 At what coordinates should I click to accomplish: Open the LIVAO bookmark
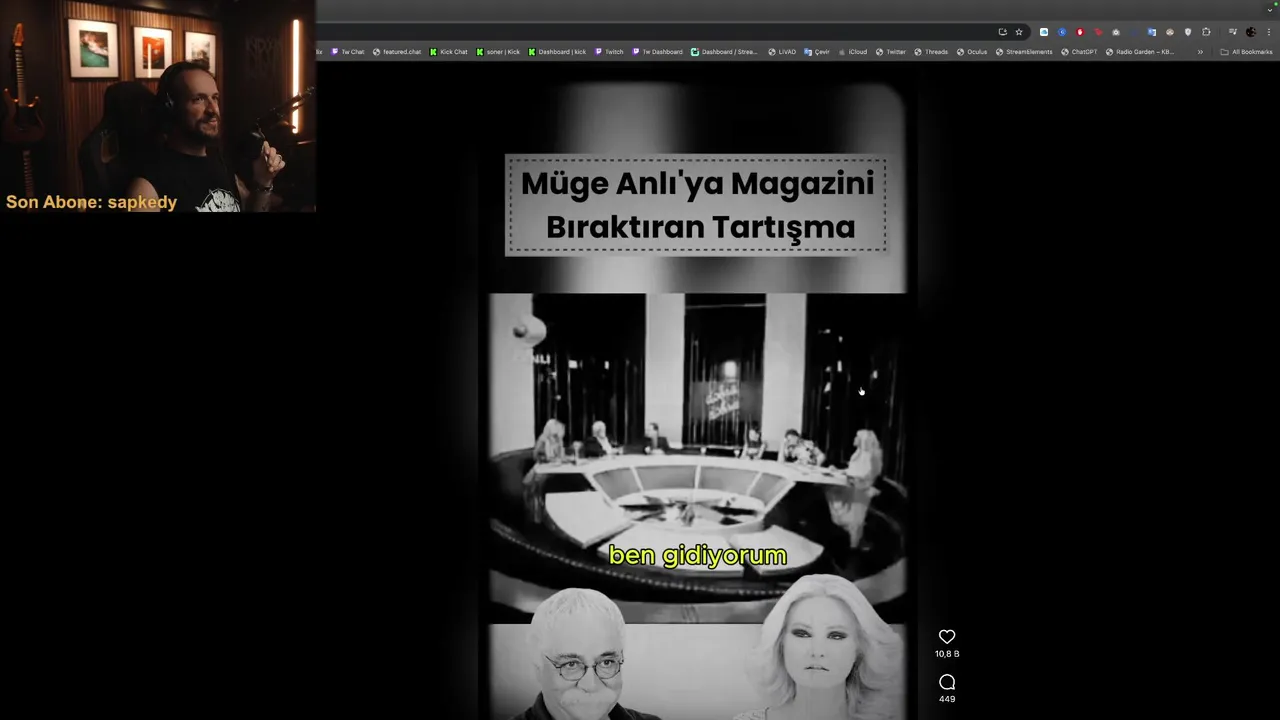[x=782, y=52]
